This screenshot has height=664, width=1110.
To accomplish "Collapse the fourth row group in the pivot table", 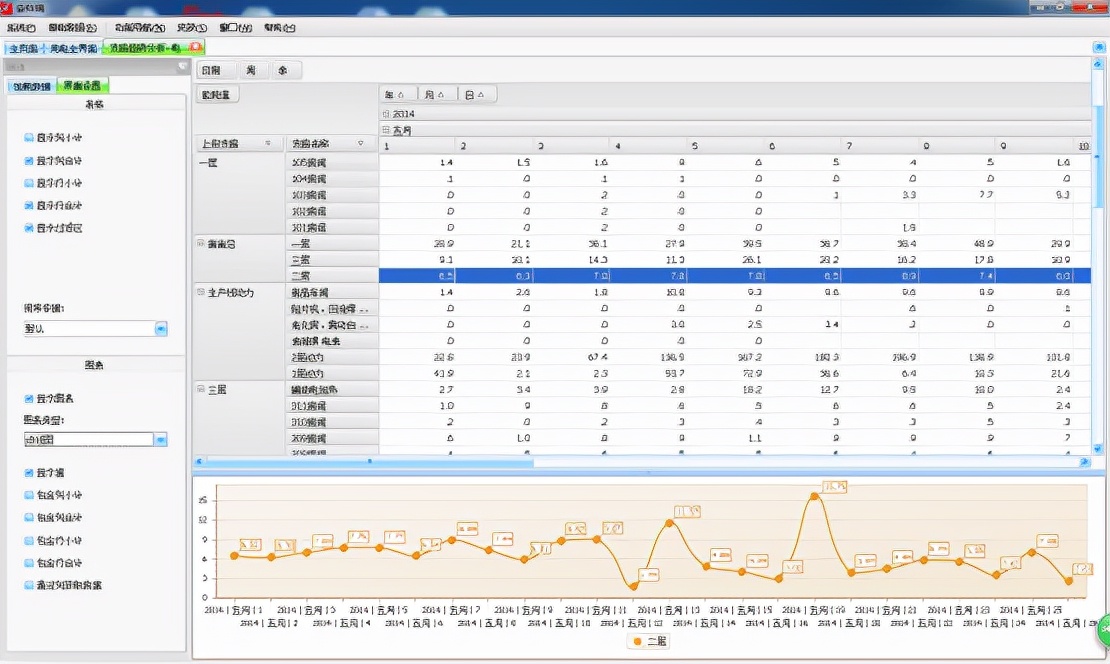I will pos(201,389).
